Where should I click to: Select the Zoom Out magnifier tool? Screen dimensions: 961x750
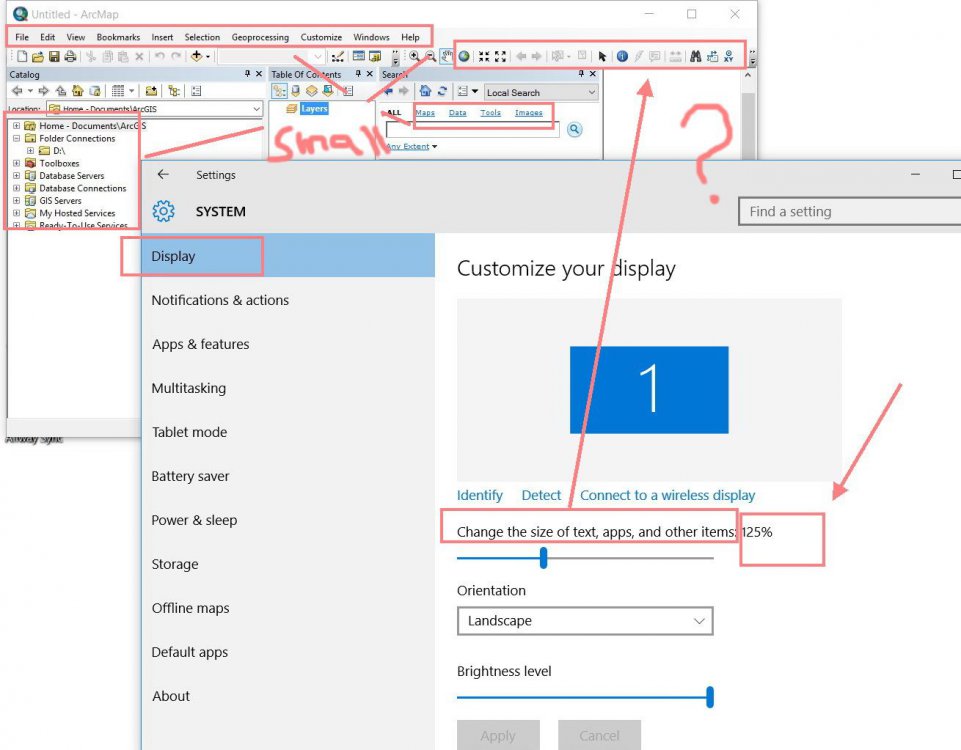431,56
